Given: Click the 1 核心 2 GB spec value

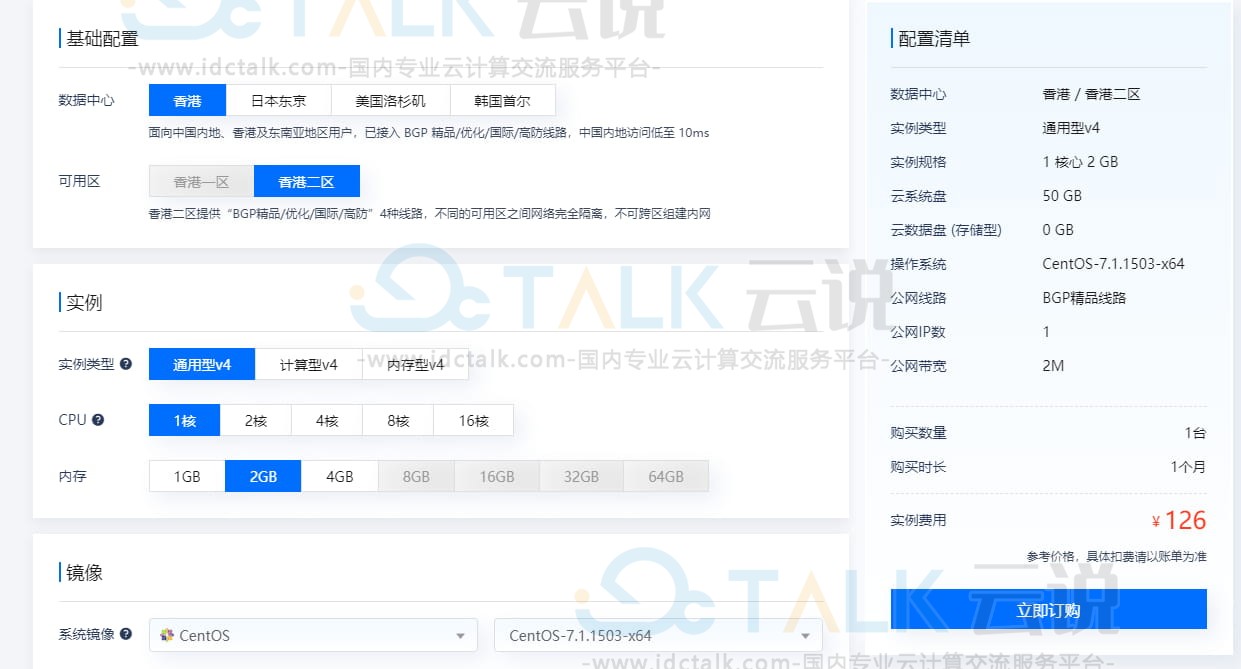Looking at the screenshot, I should (x=1080, y=162).
